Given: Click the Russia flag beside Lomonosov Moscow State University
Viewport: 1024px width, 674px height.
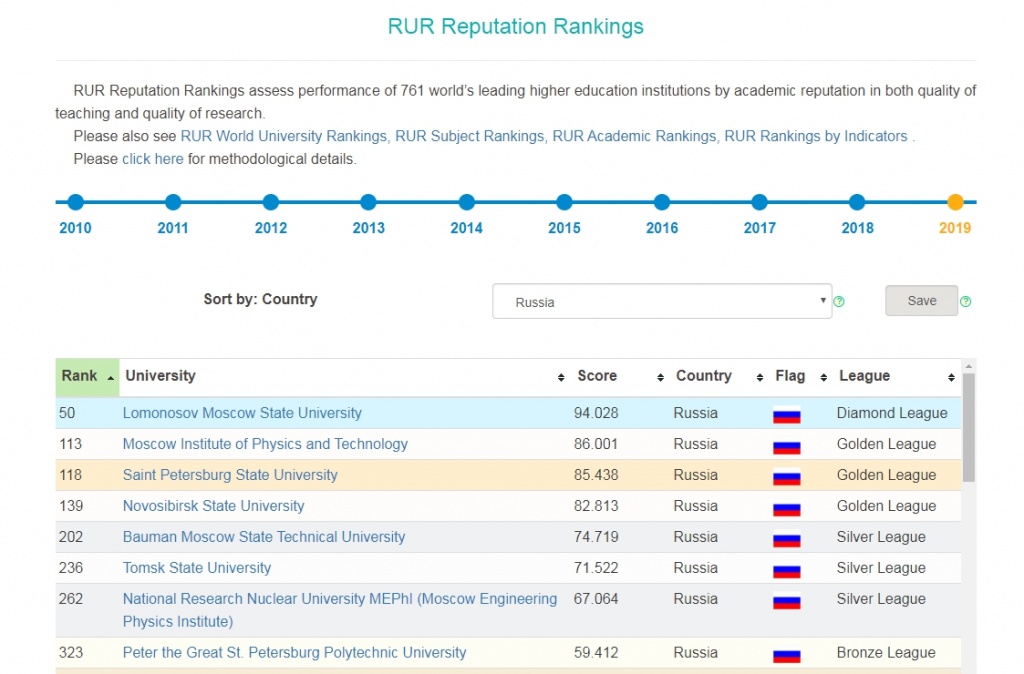Looking at the screenshot, I should (x=786, y=413).
